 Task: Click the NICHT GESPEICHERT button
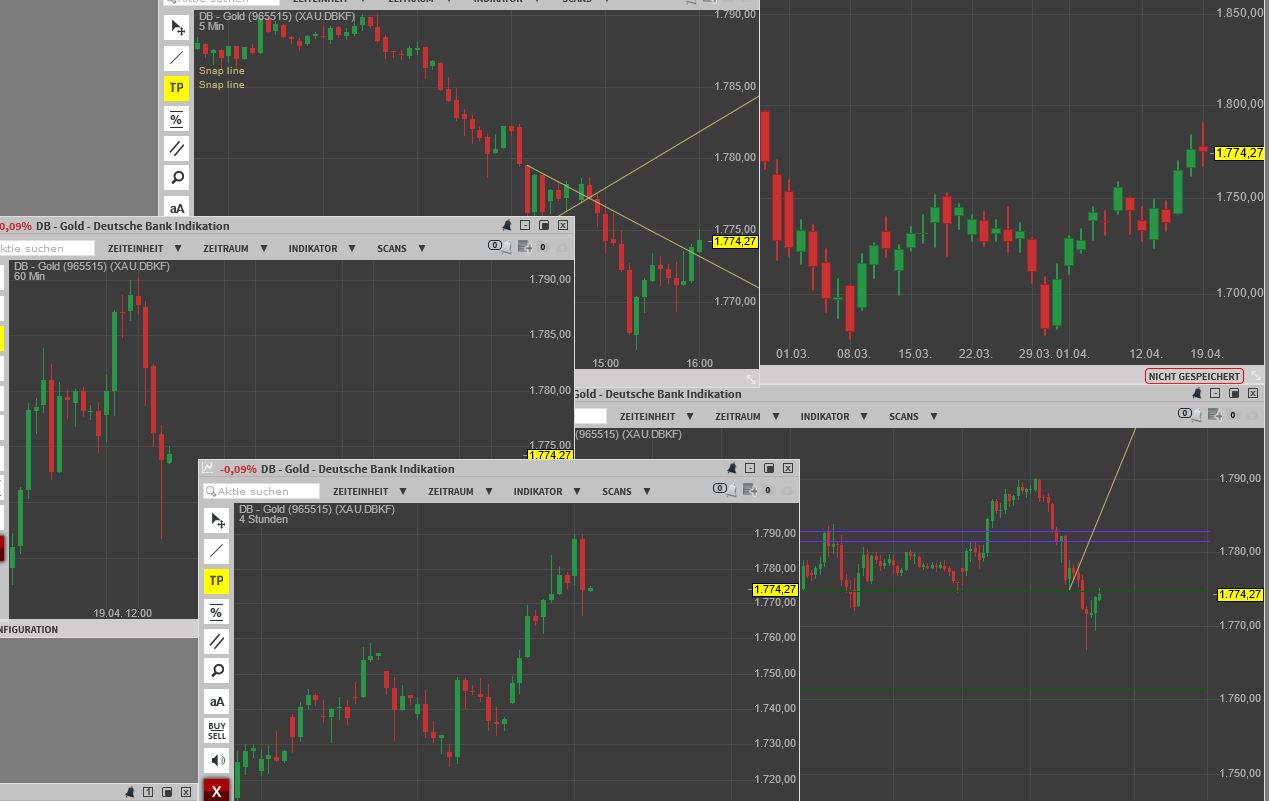pyautogui.click(x=1194, y=376)
